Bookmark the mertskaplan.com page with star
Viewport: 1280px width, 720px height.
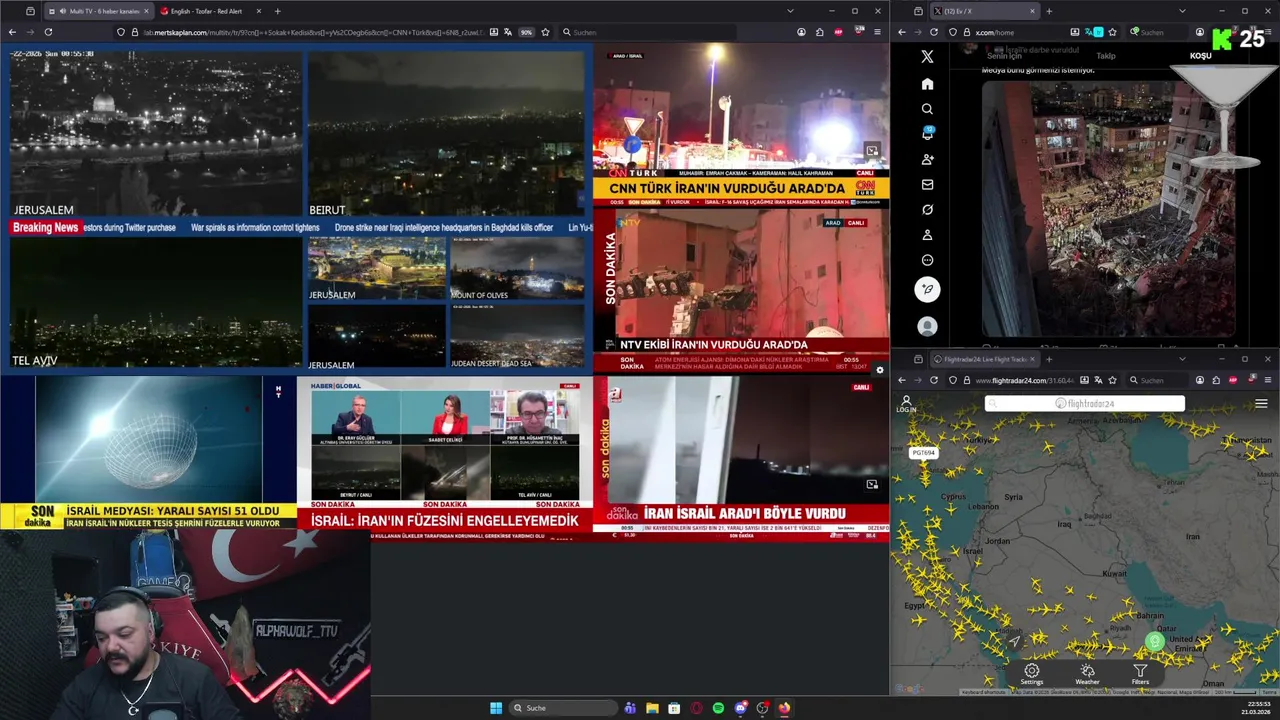(x=545, y=32)
